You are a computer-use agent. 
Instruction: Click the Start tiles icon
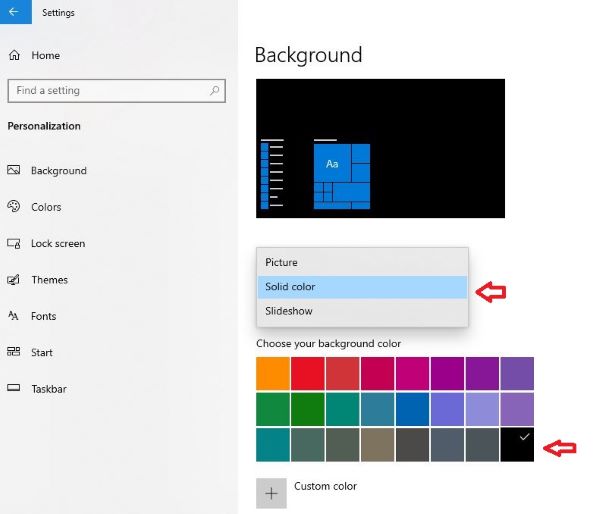click(x=14, y=352)
